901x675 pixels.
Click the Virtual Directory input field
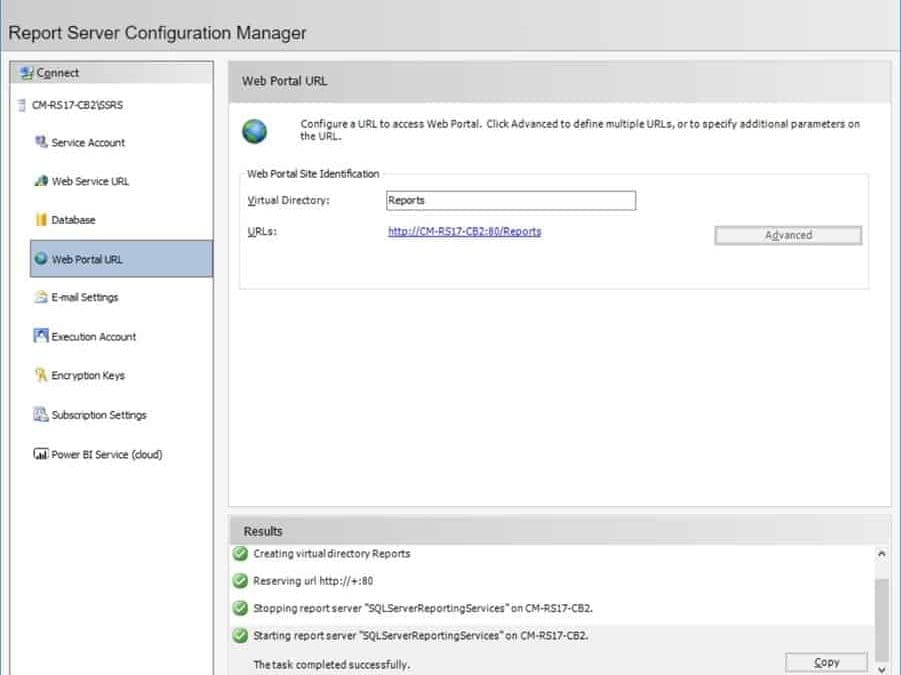tap(511, 200)
